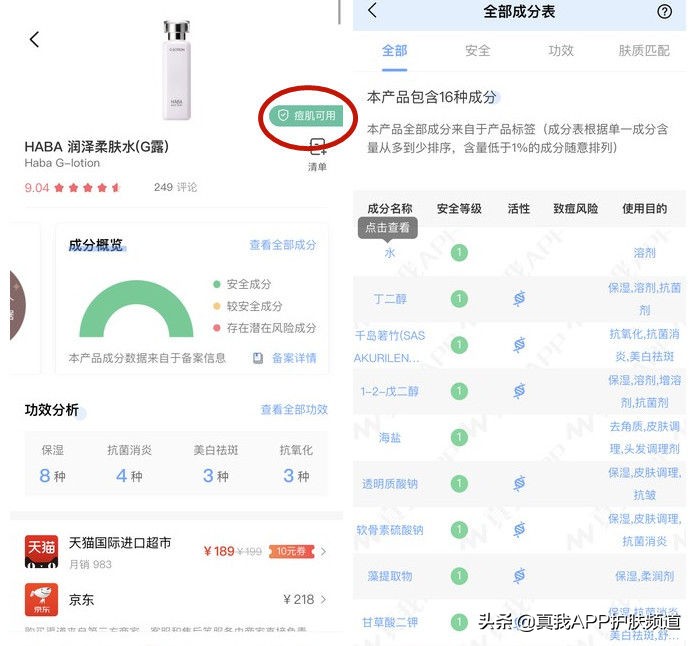Tap the safety level badge for 软骨素硫酸钠

[459, 529]
